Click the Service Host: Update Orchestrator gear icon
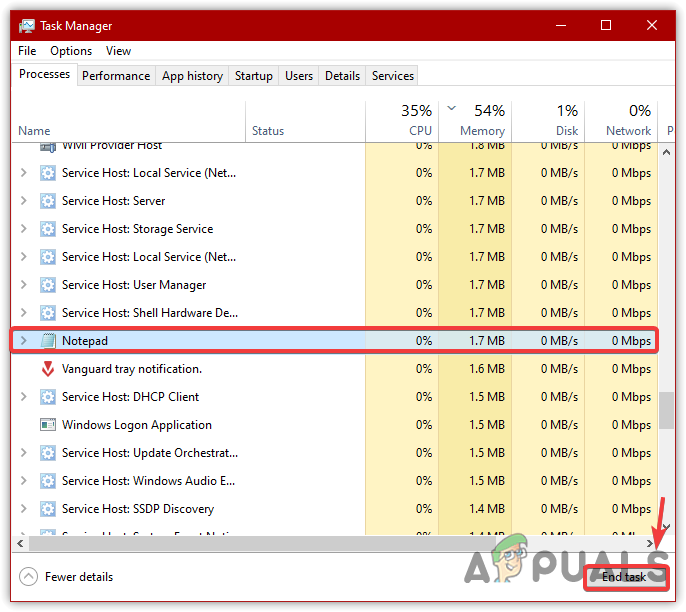The image size is (686, 612). [48, 453]
